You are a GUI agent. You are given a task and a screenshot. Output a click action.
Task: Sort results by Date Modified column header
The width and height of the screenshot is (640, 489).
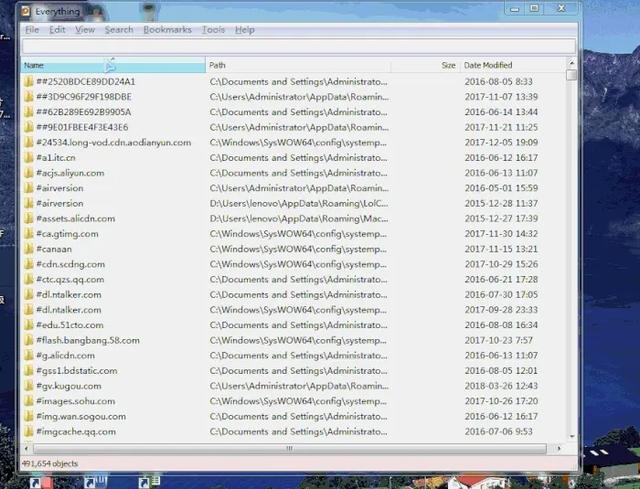point(513,65)
